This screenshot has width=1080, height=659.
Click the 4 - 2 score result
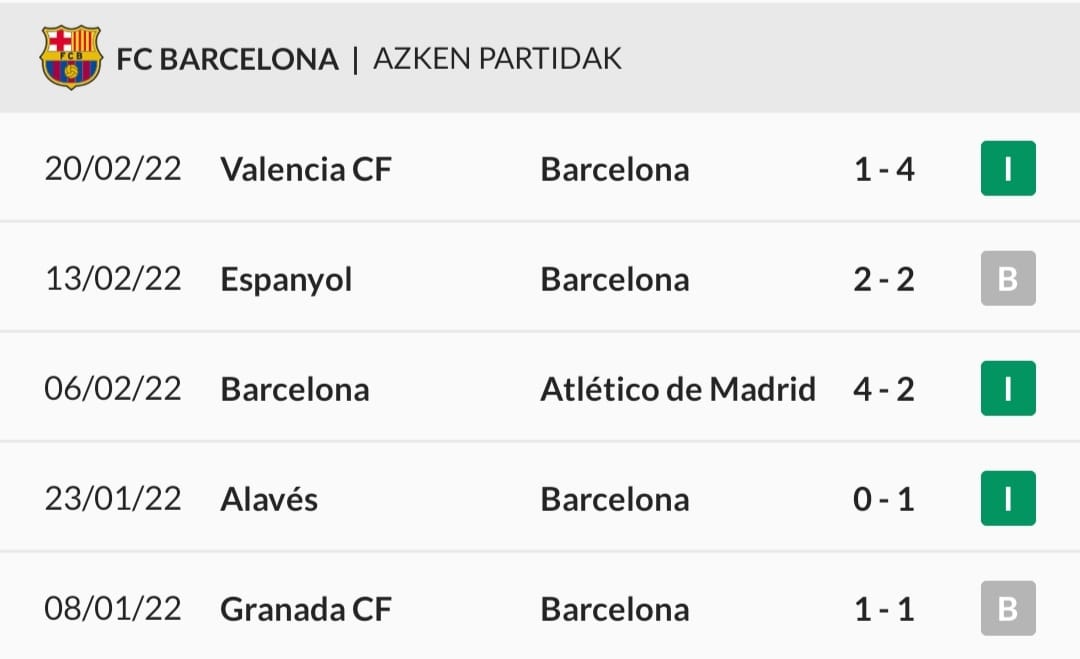(x=884, y=389)
